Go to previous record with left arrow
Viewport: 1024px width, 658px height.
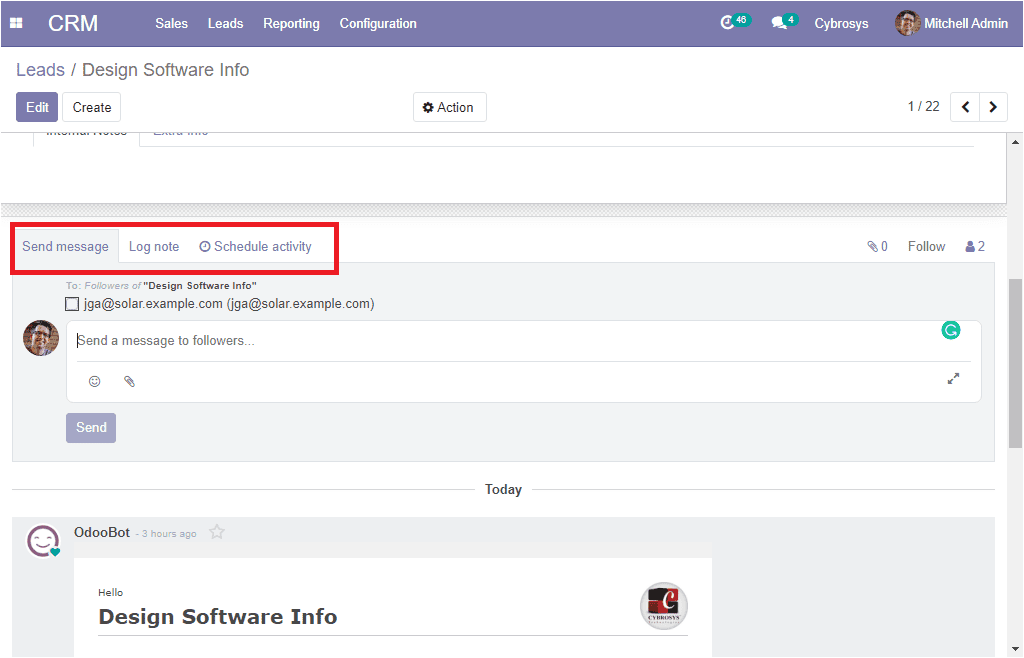(965, 107)
